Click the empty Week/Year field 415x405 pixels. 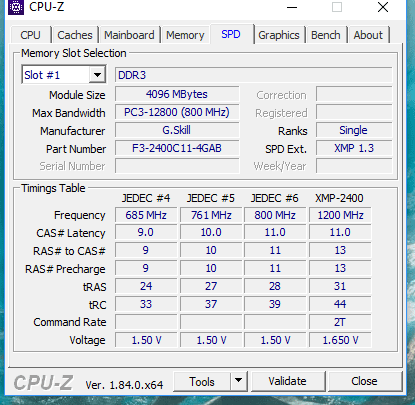click(x=354, y=166)
